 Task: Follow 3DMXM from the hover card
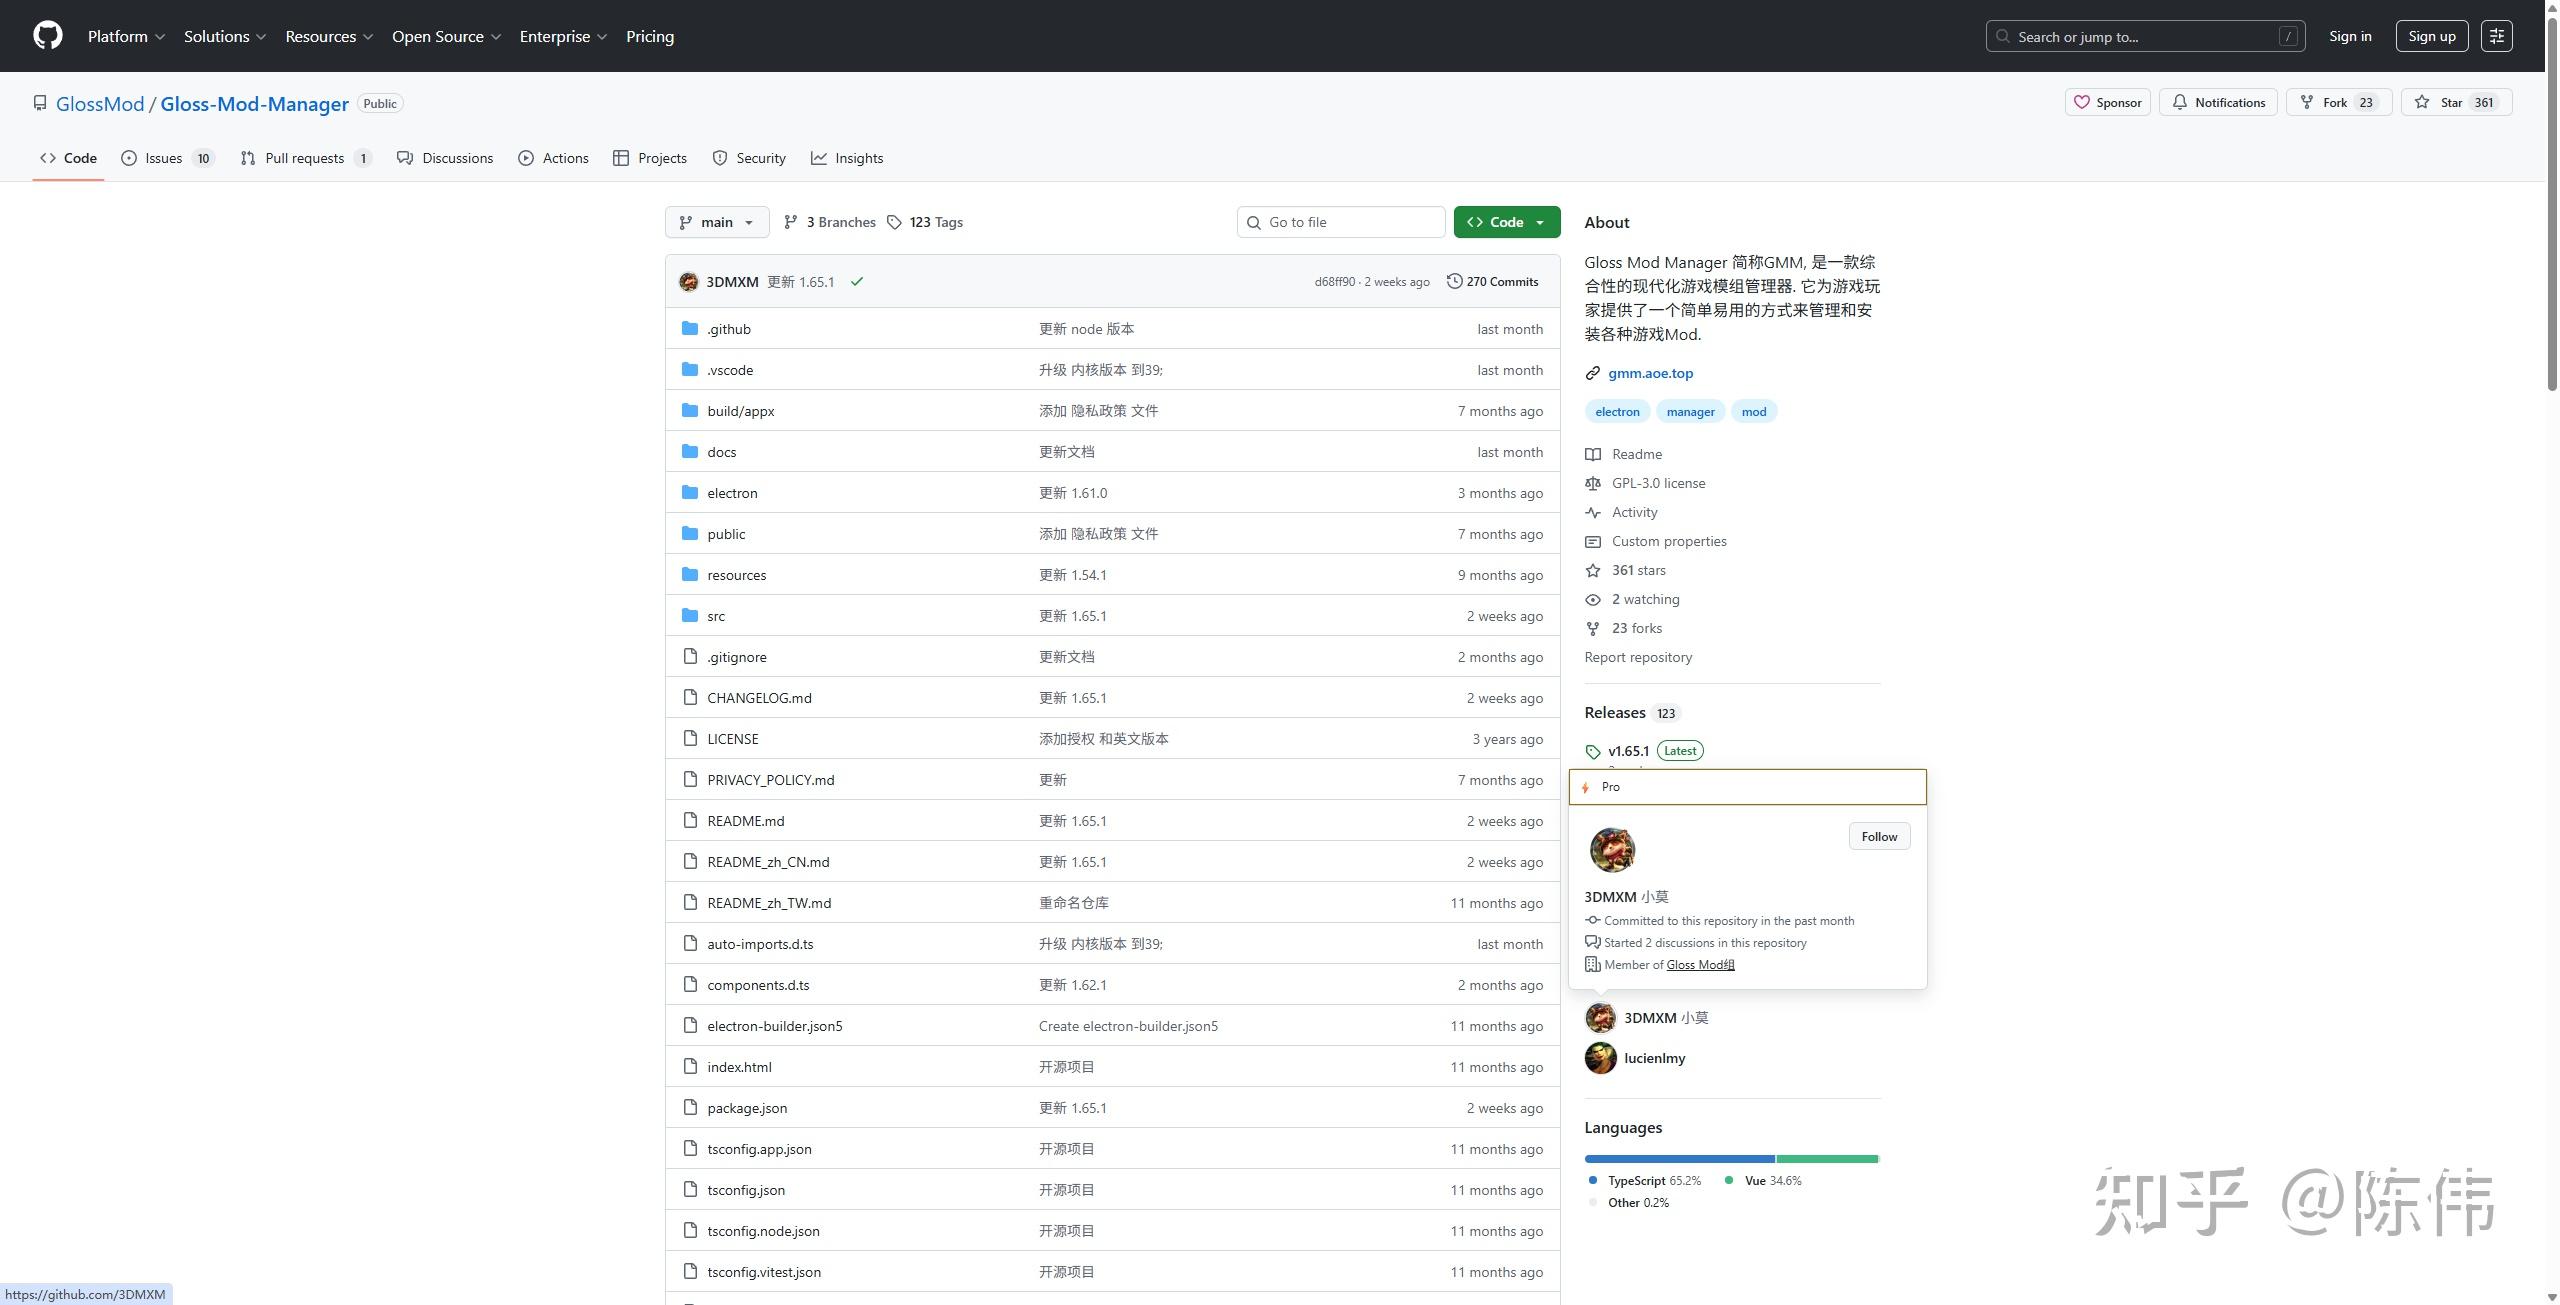(x=1879, y=837)
